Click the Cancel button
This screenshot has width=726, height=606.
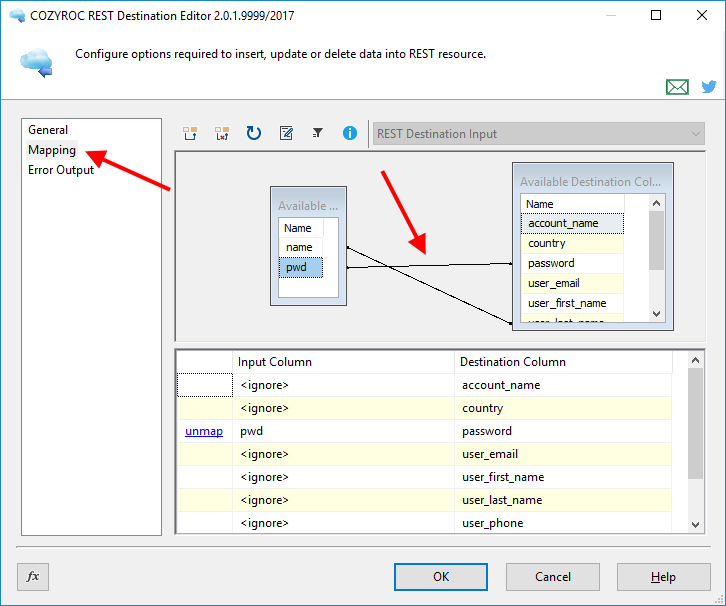point(553,577)
